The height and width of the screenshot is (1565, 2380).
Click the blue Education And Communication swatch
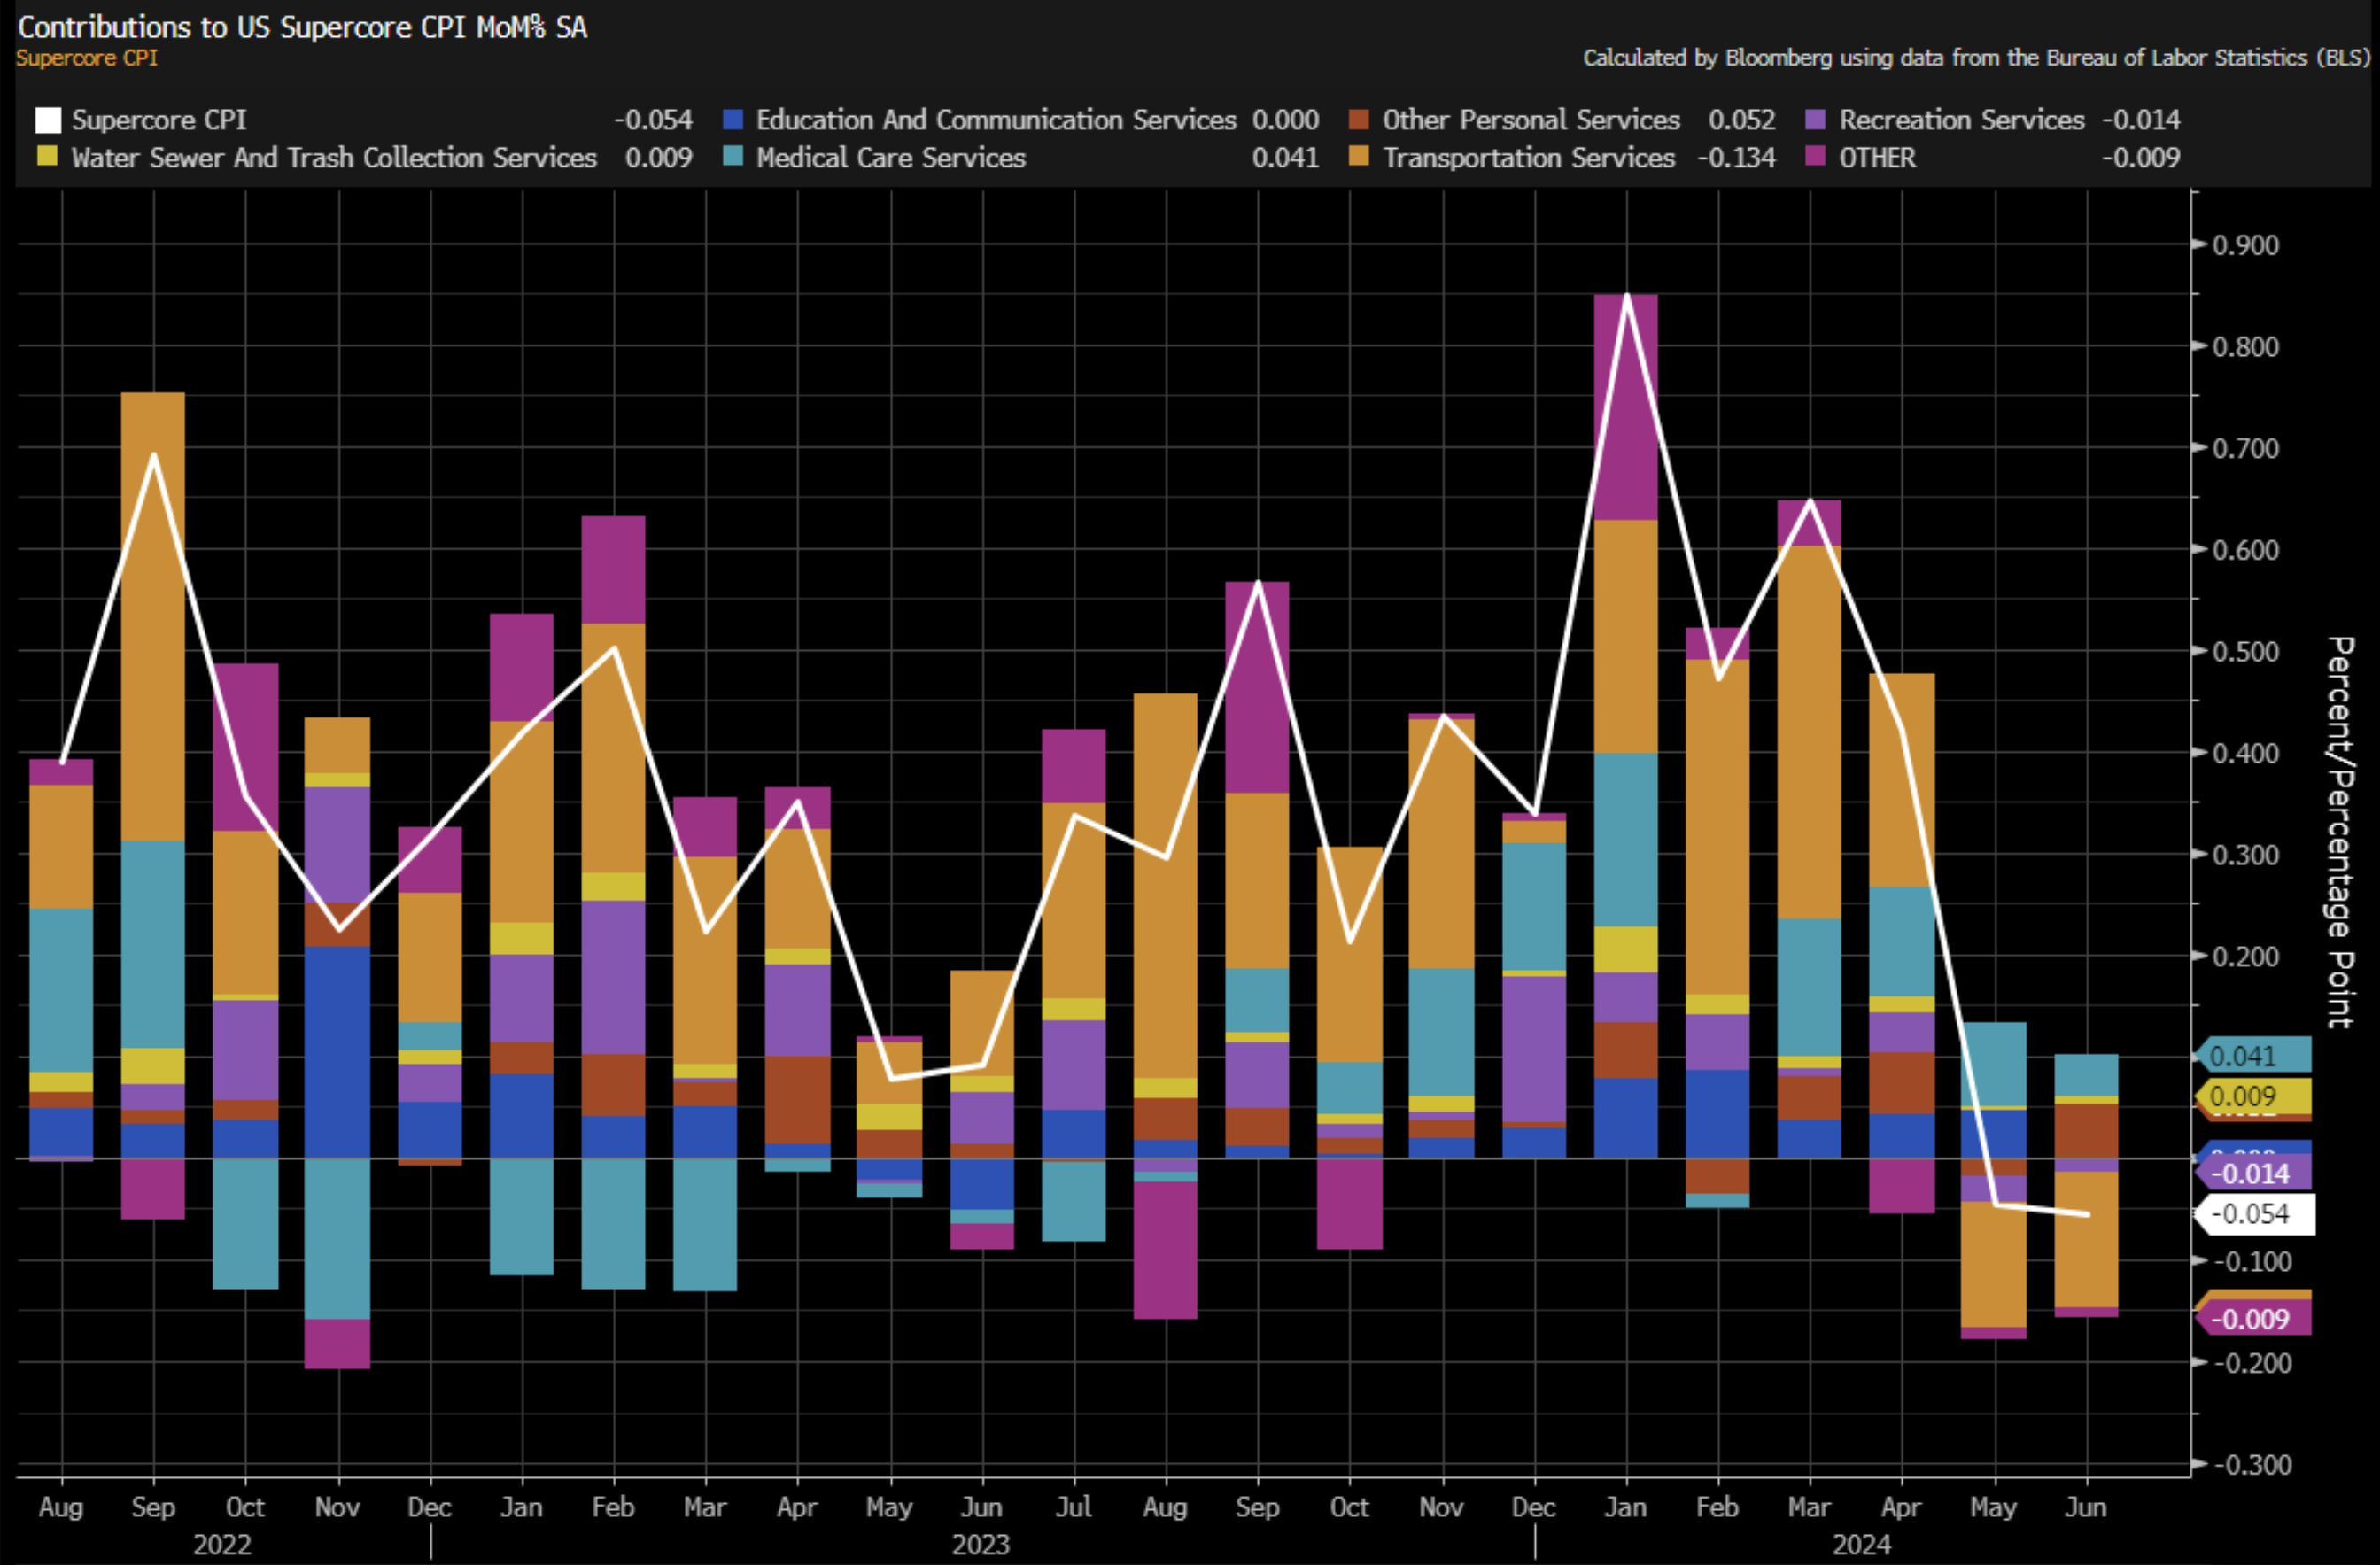733,120
